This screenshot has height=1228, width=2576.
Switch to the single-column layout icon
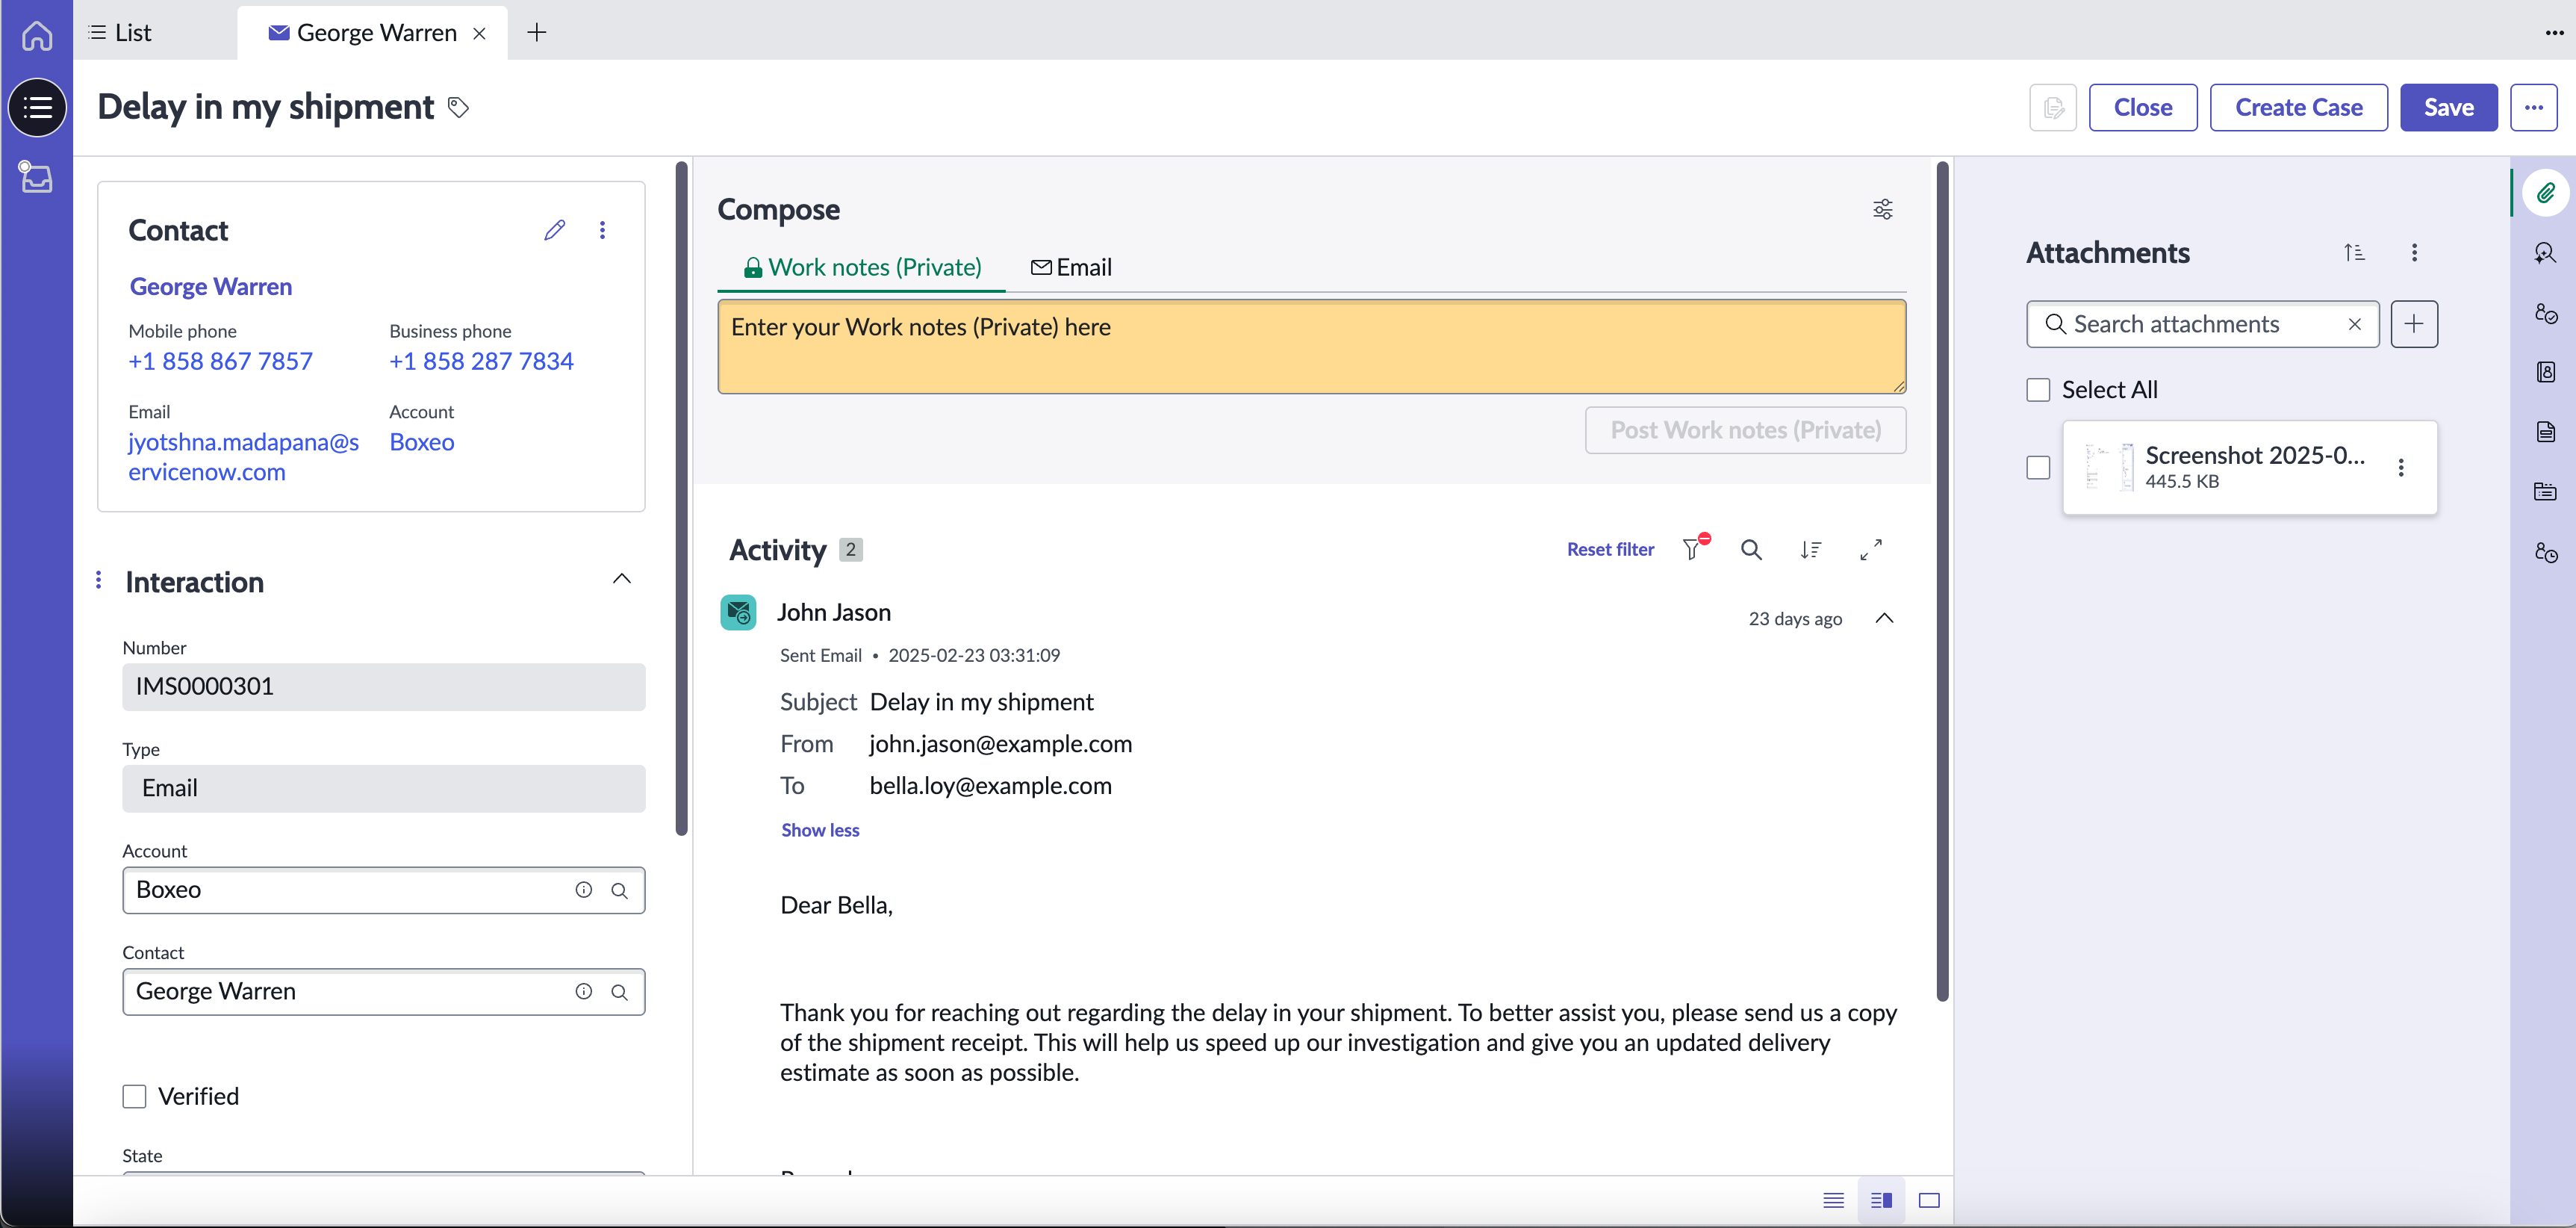point(1833,1200)
